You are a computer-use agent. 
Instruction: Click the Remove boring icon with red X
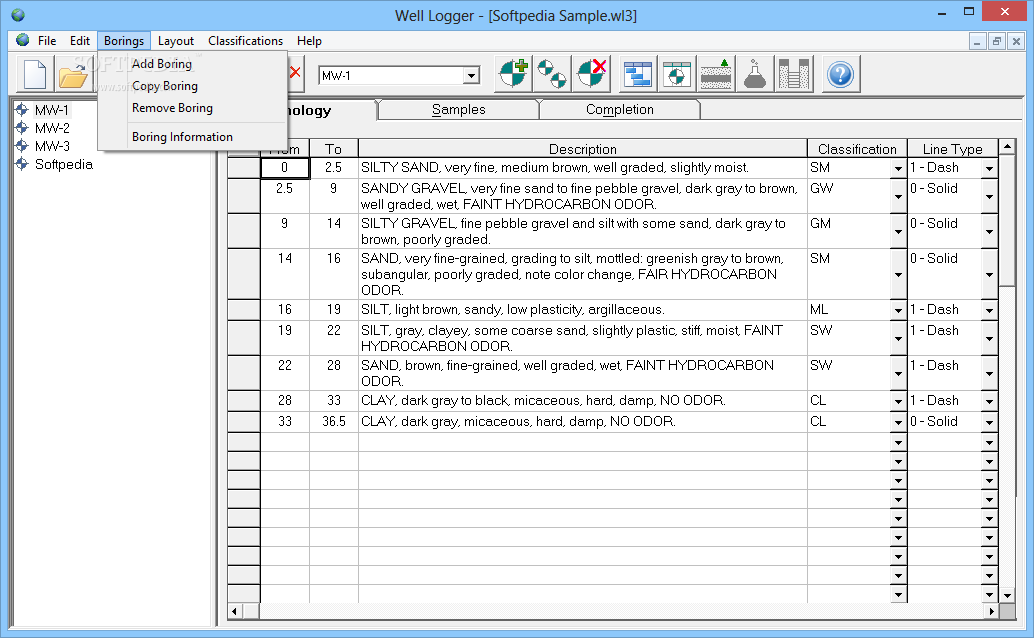click(x=591, y=74)
